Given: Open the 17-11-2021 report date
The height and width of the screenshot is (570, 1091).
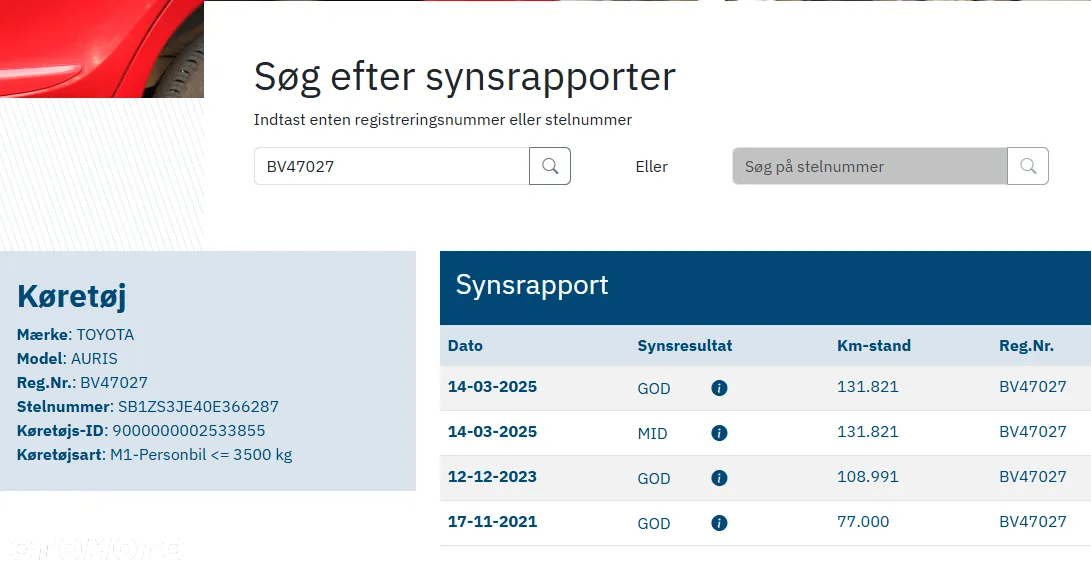Looking at the screenshot, I should pos(493,522).
